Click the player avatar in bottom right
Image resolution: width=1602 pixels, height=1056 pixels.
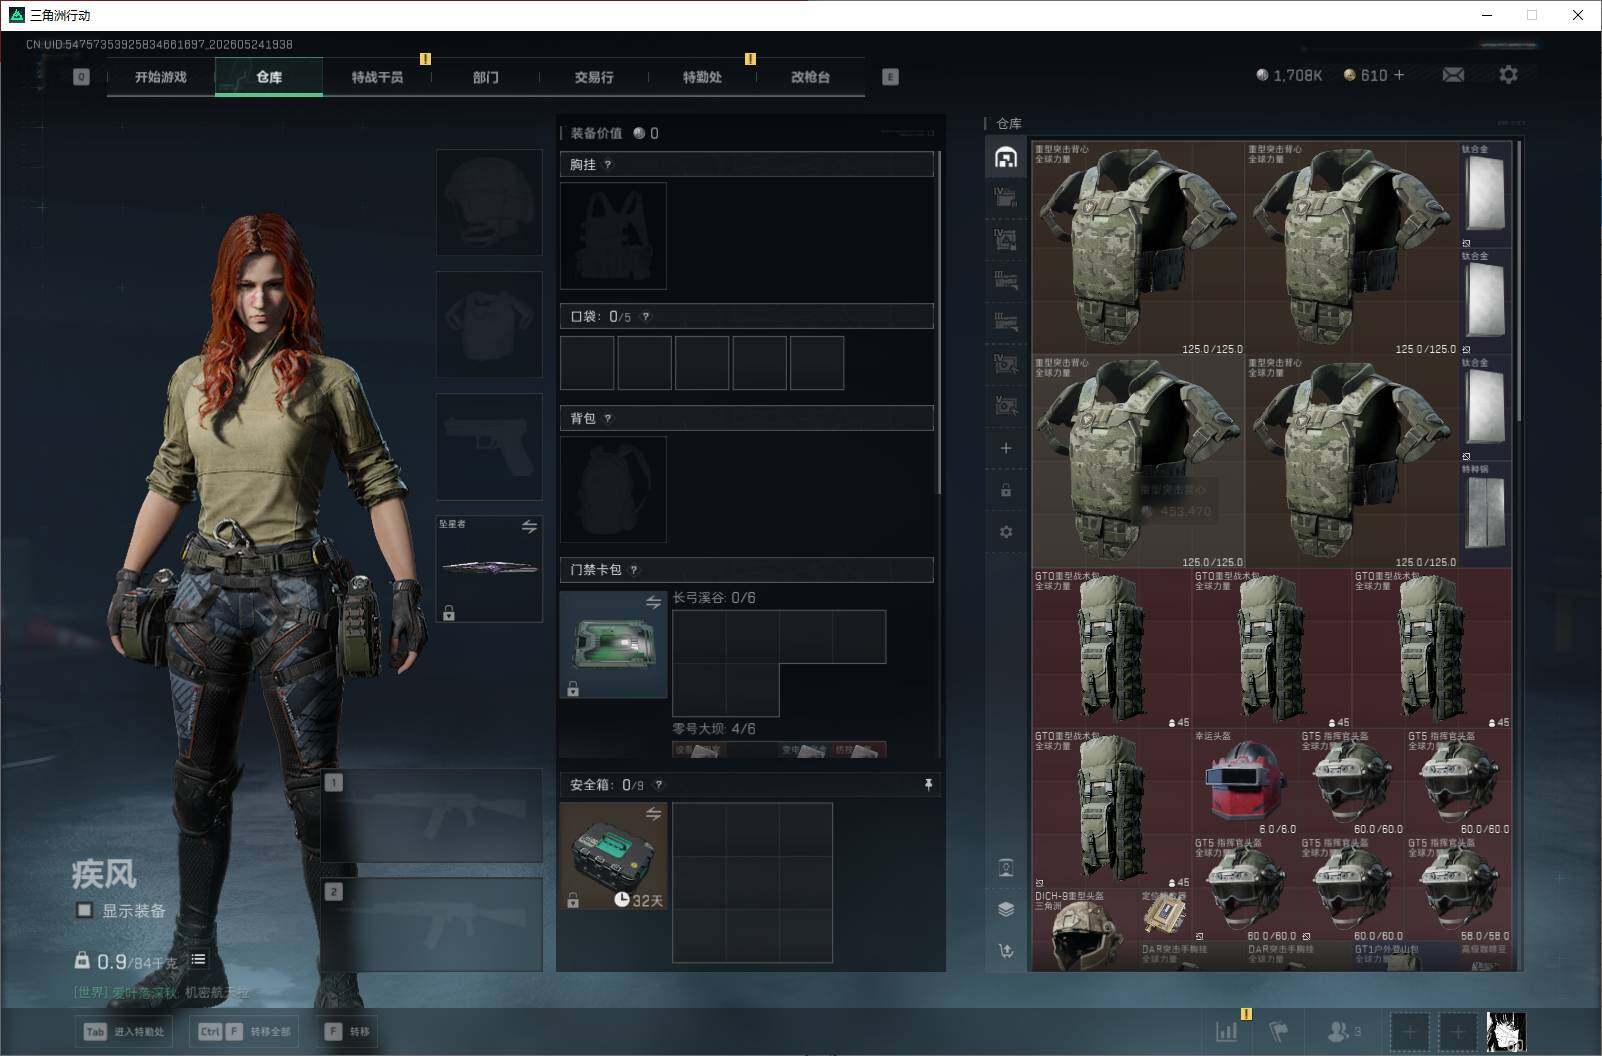click(1506, 1031)
